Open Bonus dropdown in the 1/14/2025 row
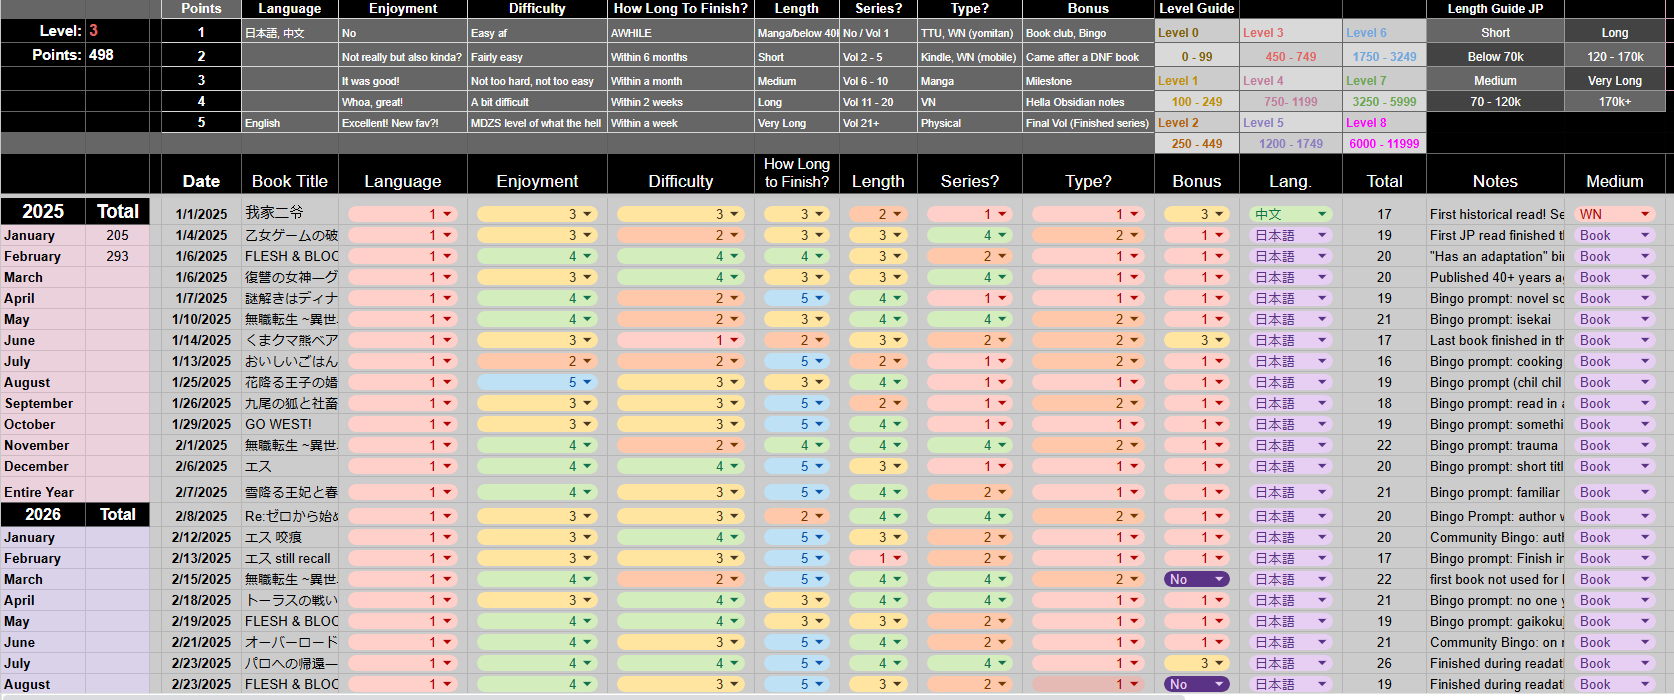The height and width of the screenshot is (700, 1674). point(1196,340)
